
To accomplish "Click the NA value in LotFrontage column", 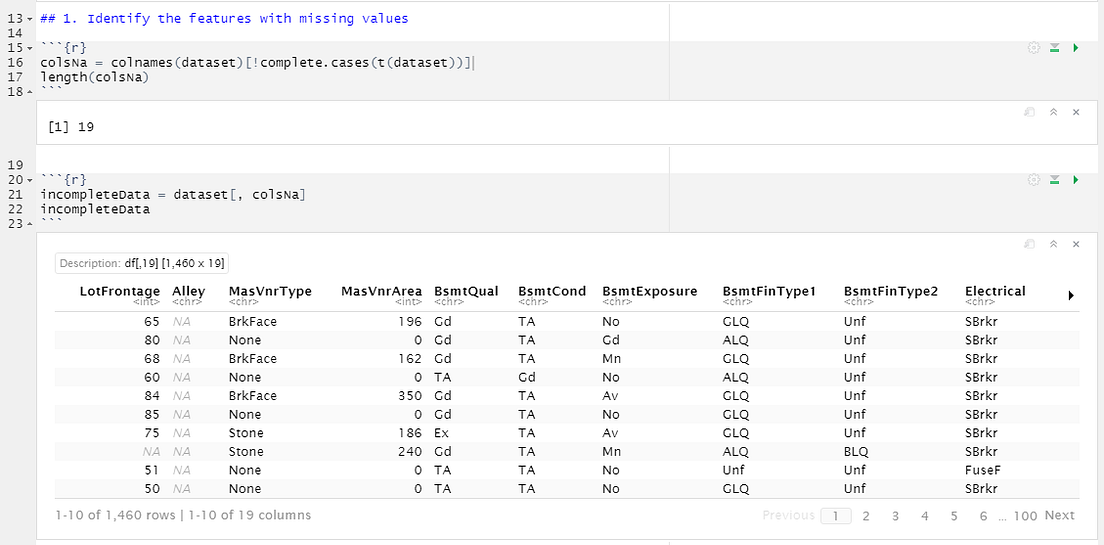I will click(153, 451).
